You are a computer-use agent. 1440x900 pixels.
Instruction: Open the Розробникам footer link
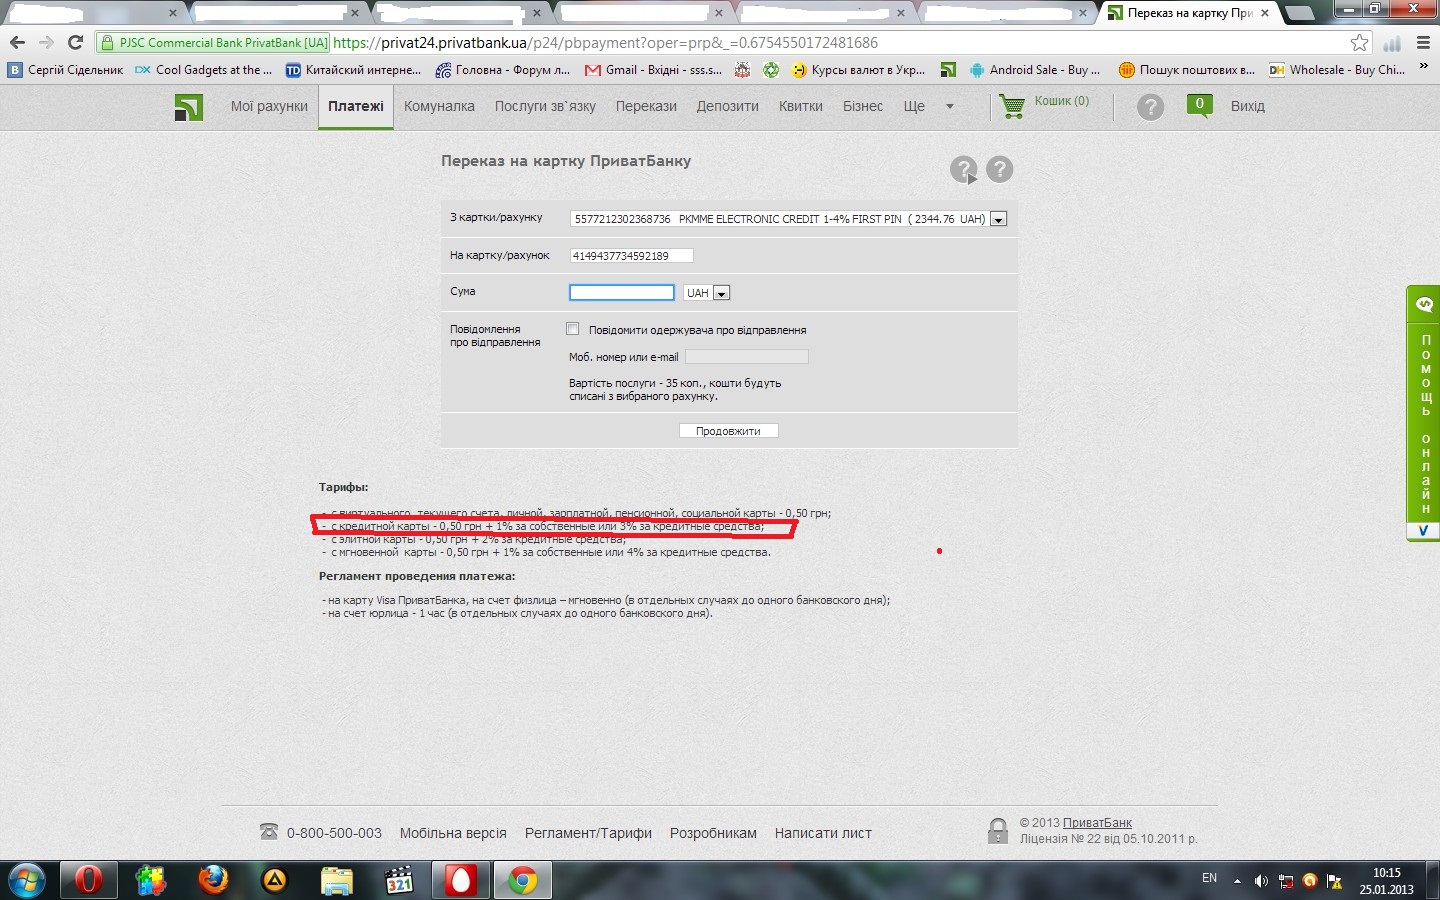pyautogui.click(x=713, y=833)
